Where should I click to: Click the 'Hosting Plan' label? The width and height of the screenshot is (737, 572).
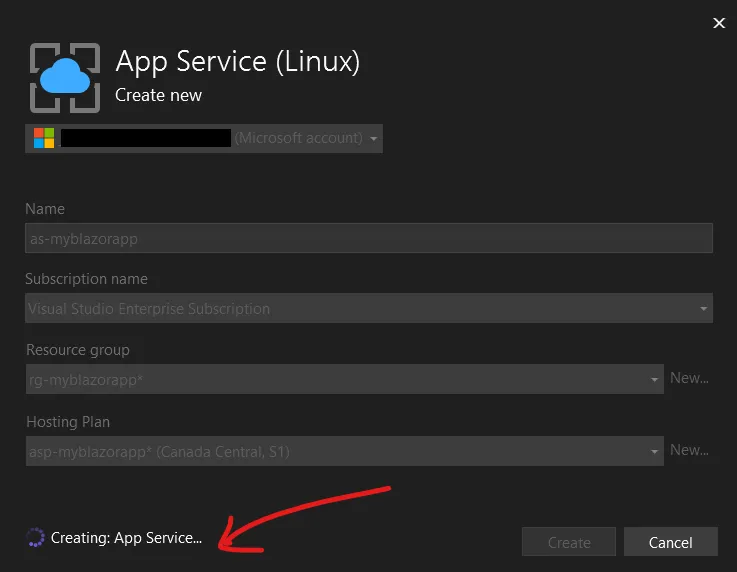pyautogui.click(x=68, y=422)
